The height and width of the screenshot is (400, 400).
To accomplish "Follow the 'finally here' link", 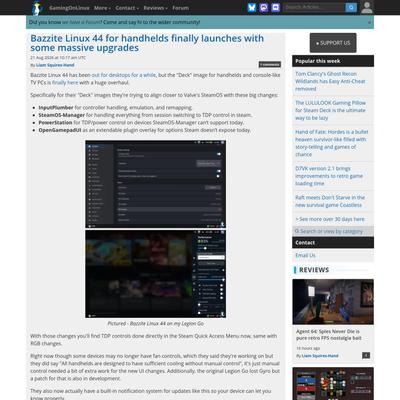I will [x=65, y=83].
